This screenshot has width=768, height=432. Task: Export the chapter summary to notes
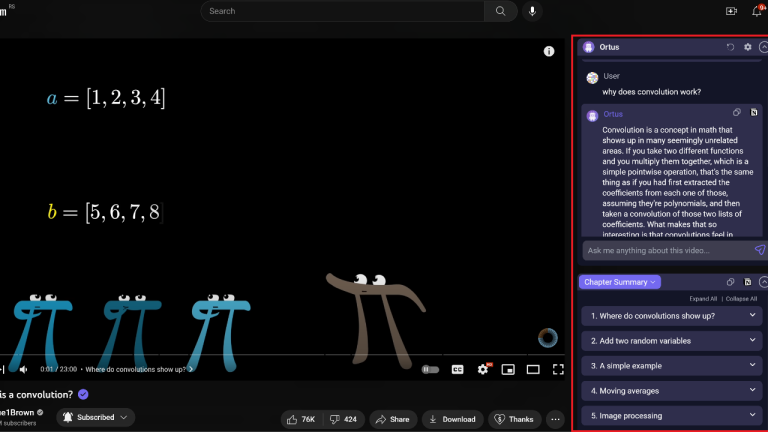point(747,282)
